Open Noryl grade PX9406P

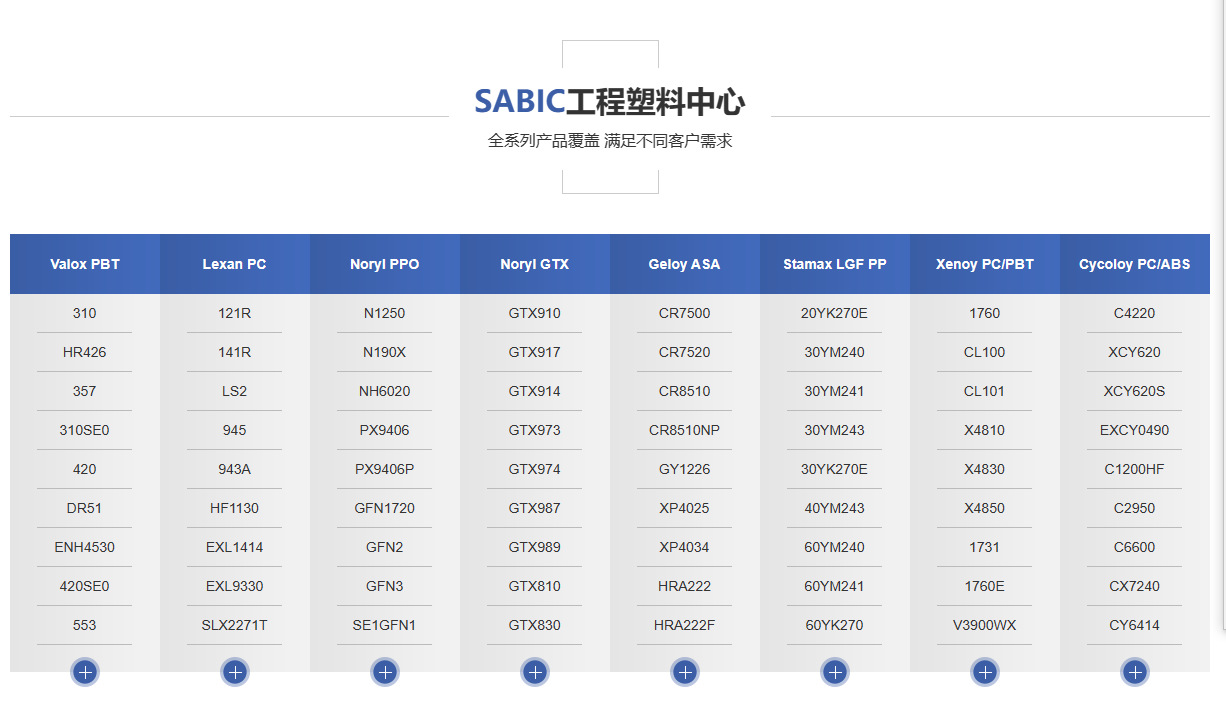[x=385, y=469]
